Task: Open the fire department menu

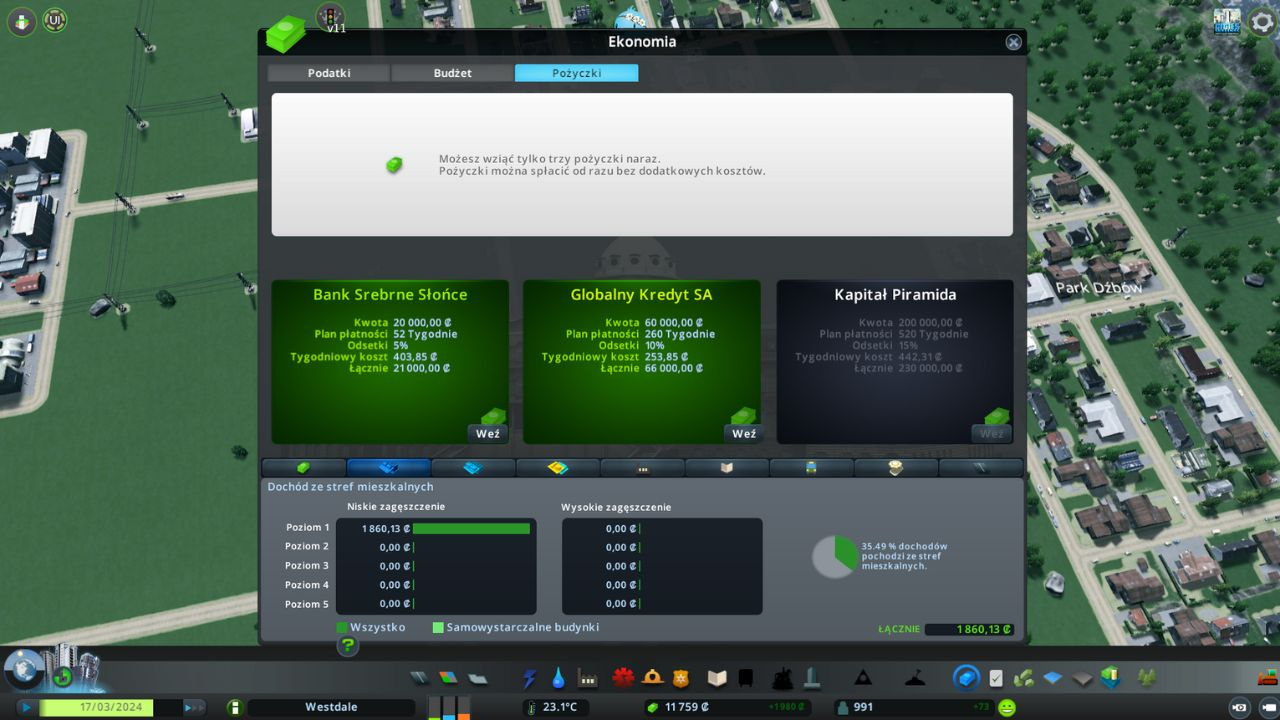Action: pyautogui.click(x=653, y=678)
